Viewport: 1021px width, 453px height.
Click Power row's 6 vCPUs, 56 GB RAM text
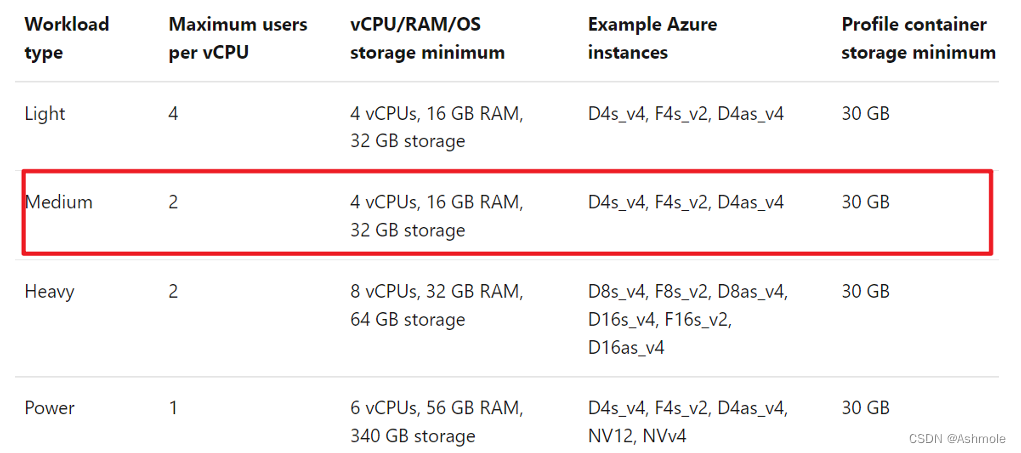pyautogui.click(x=436, y=408)
